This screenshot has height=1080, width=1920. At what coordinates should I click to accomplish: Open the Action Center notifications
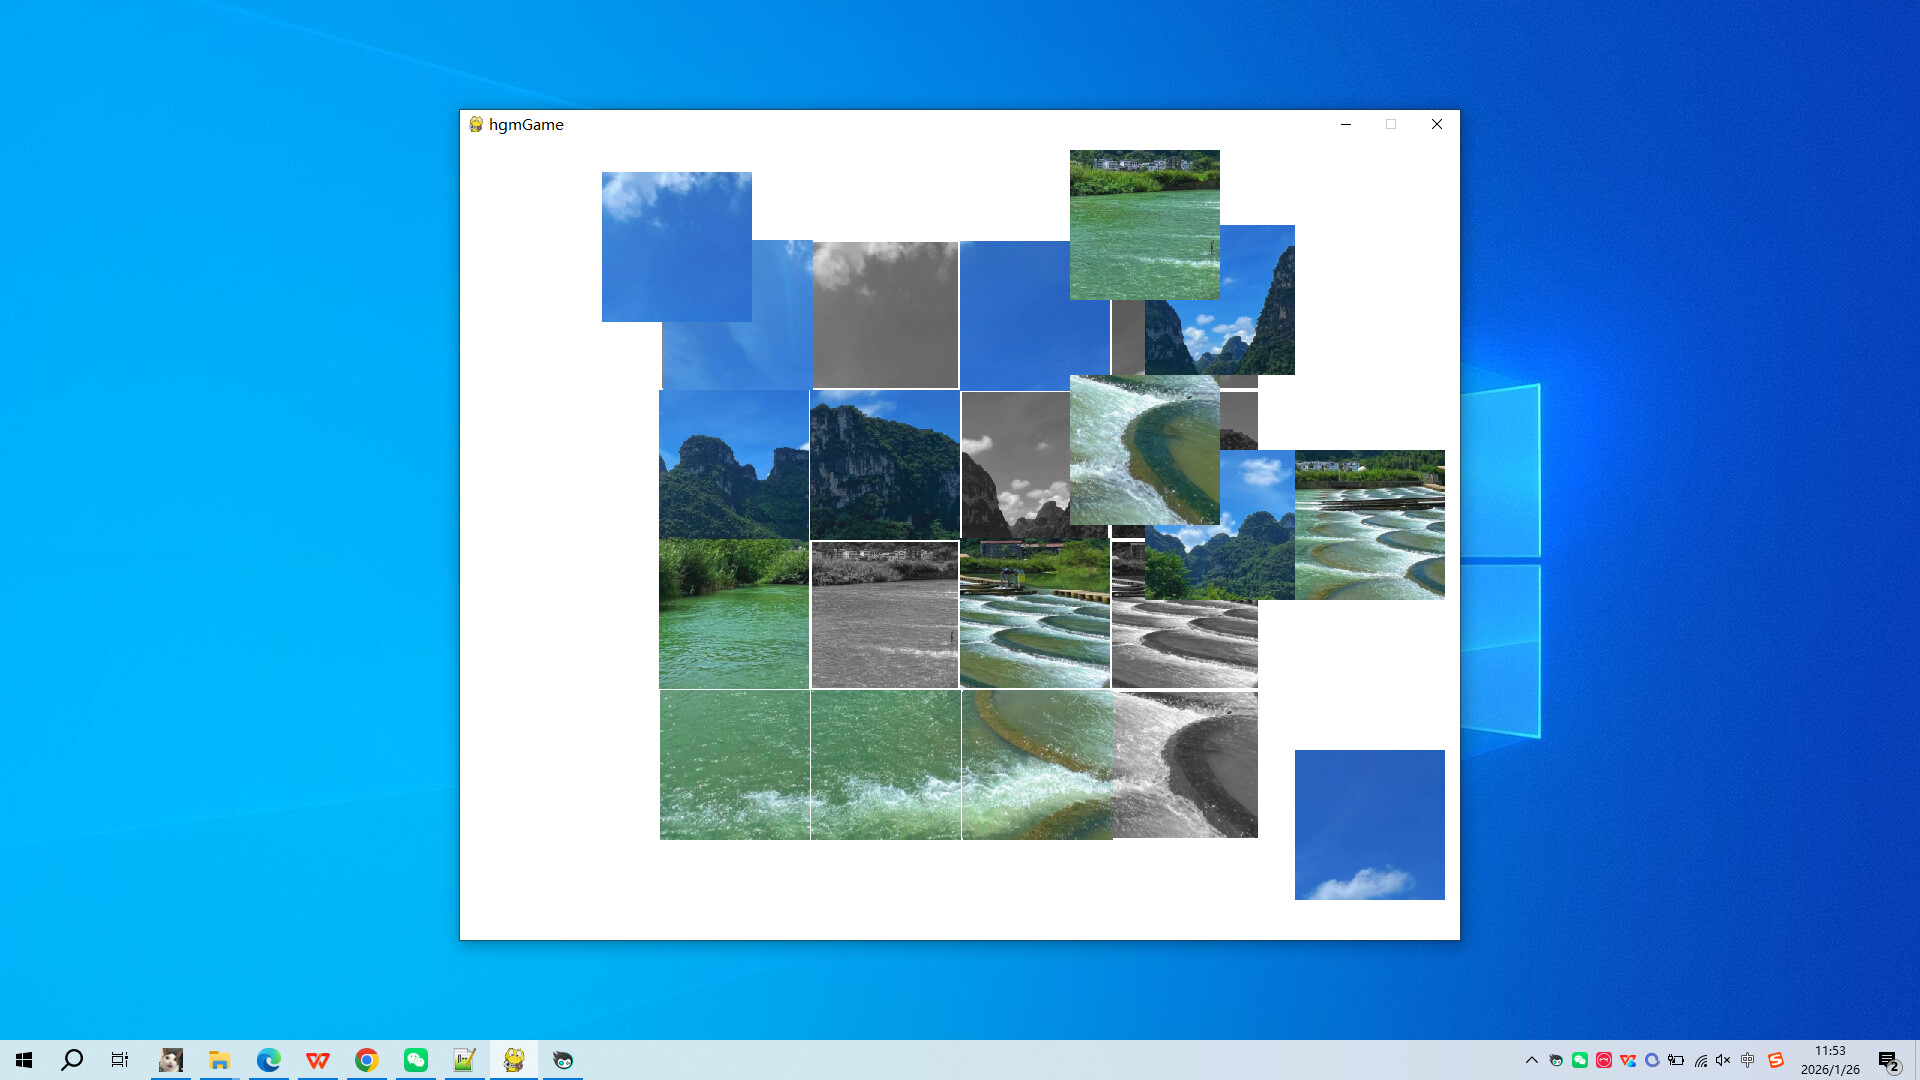[1888, 1059]
